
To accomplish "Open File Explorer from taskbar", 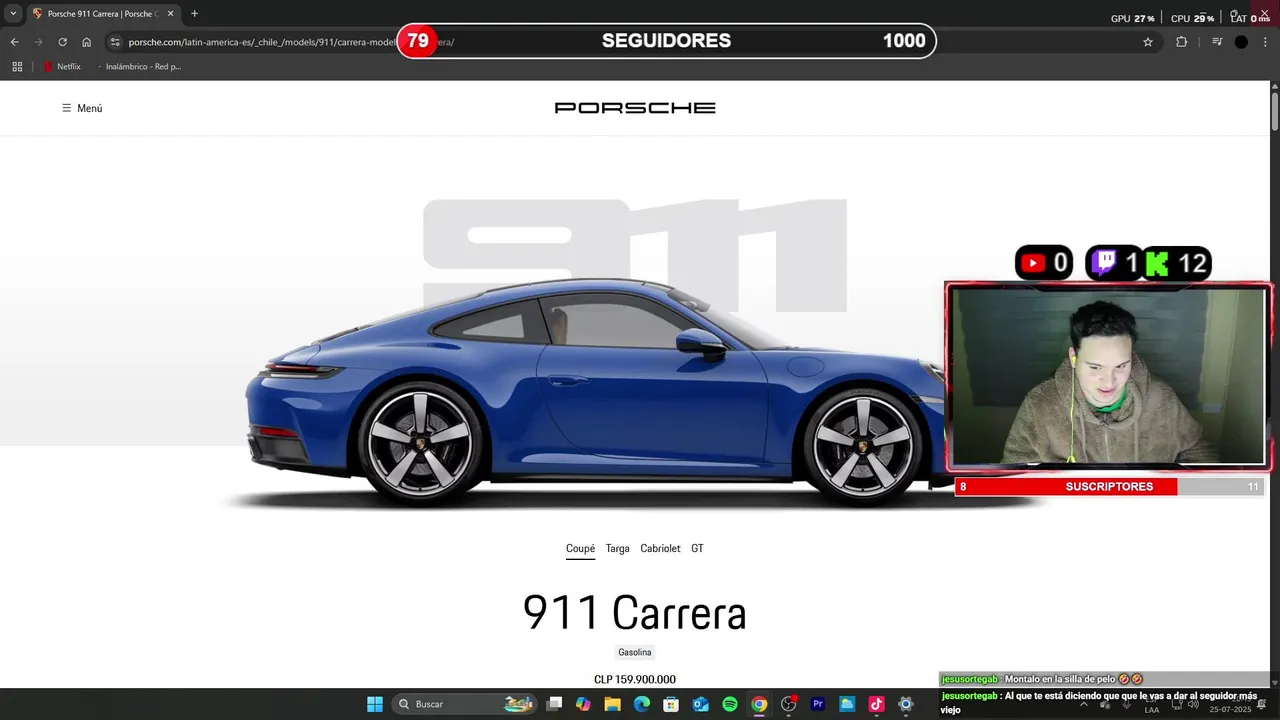I will [613, 704].
